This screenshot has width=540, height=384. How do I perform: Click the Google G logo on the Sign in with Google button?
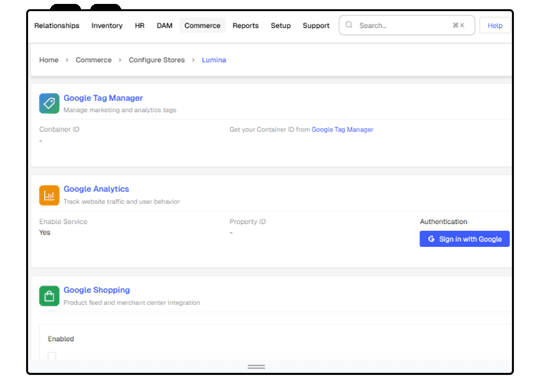point(431,239)
